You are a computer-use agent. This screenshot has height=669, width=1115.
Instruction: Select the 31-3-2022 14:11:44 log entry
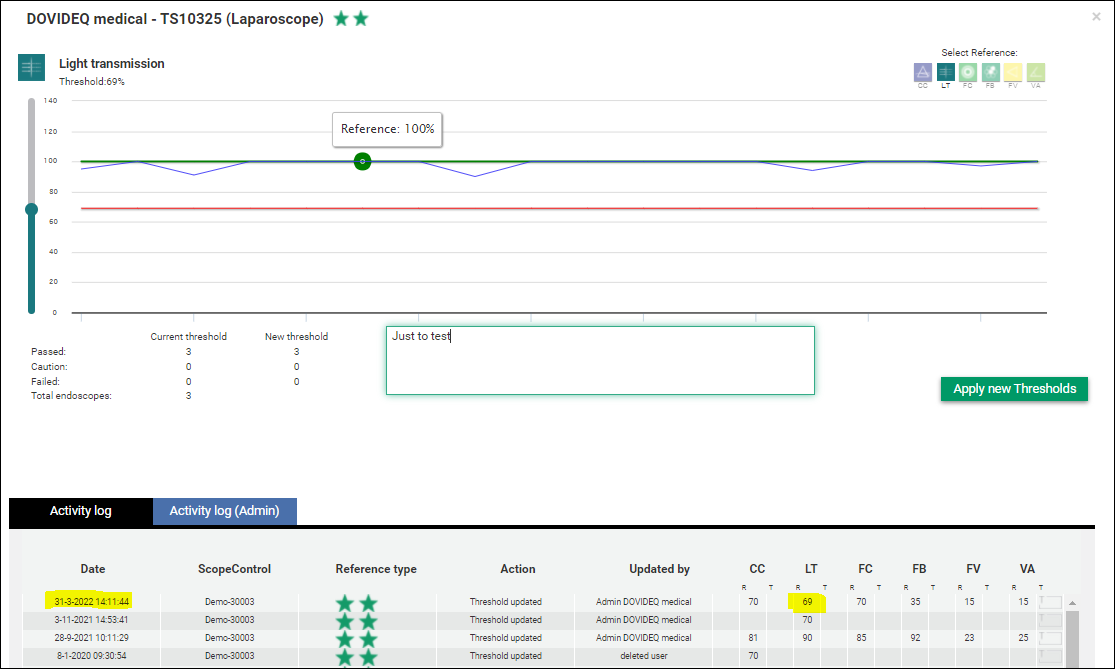pyautogui.click(x=92, y=602)
